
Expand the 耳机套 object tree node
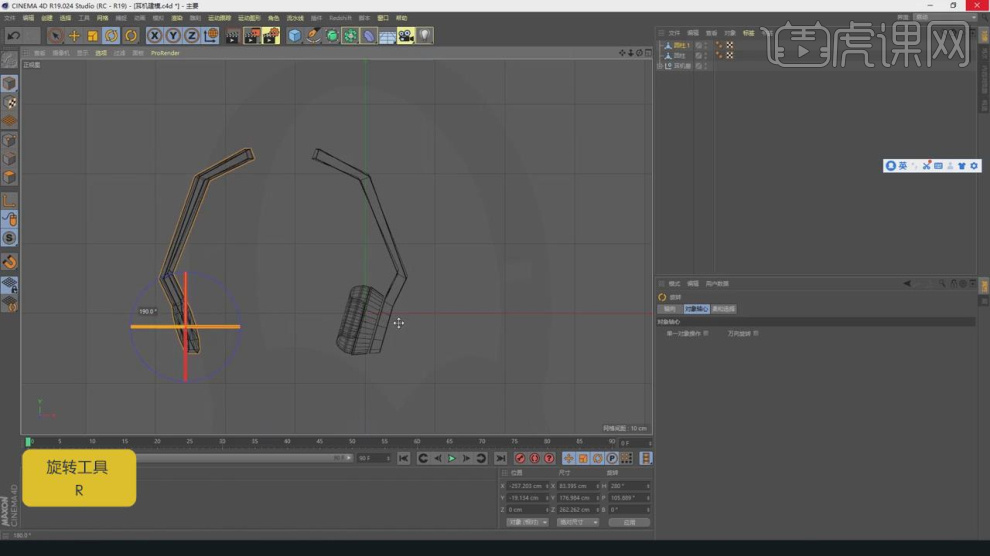point(660,66)
